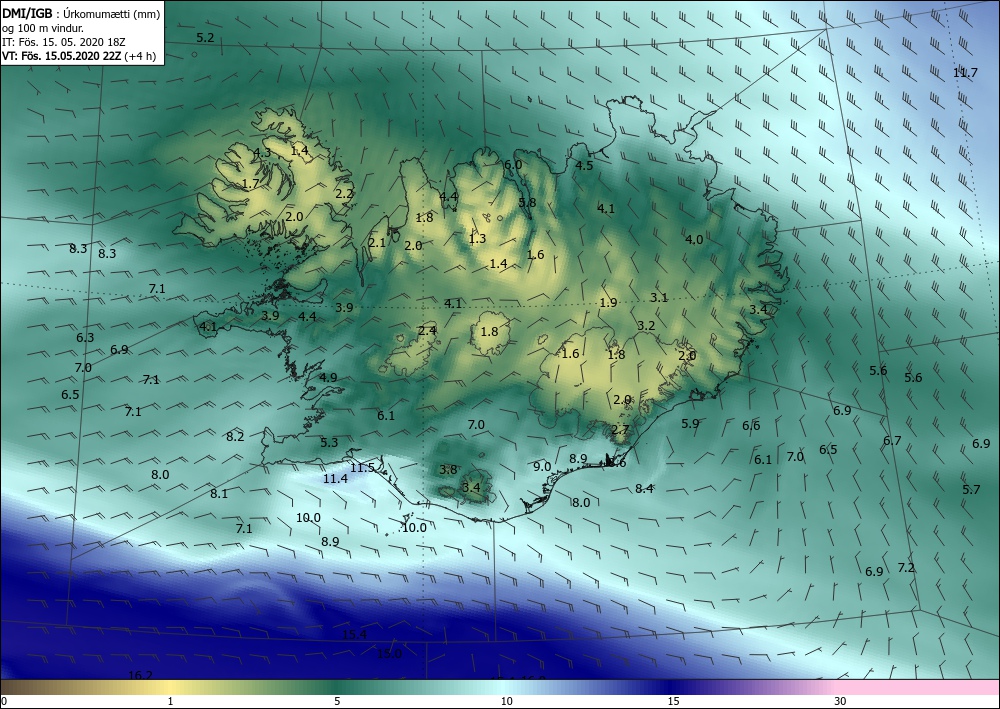
Task: Click the '1.3' value on the map
Action: click(x=477, y=239)
